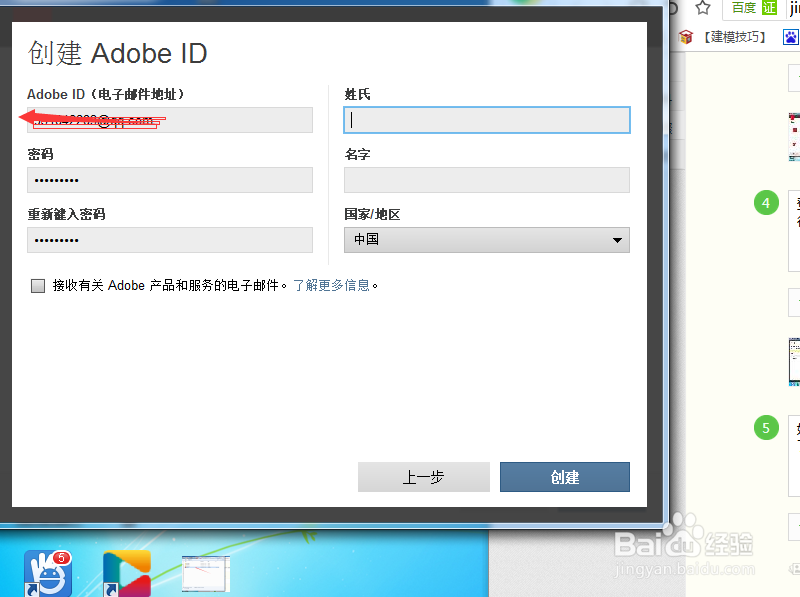The image size is (800, 597).
Task: Click the 建模技巧 bookmark cube icon
Action: tap(686, 37)
